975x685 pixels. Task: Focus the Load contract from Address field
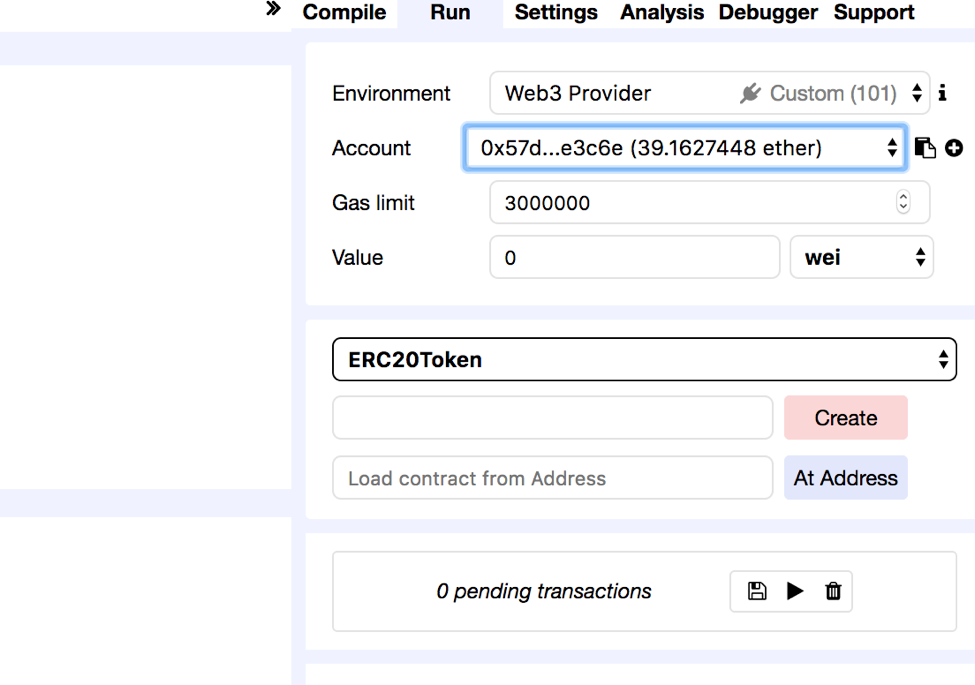(x=553, y=478)
